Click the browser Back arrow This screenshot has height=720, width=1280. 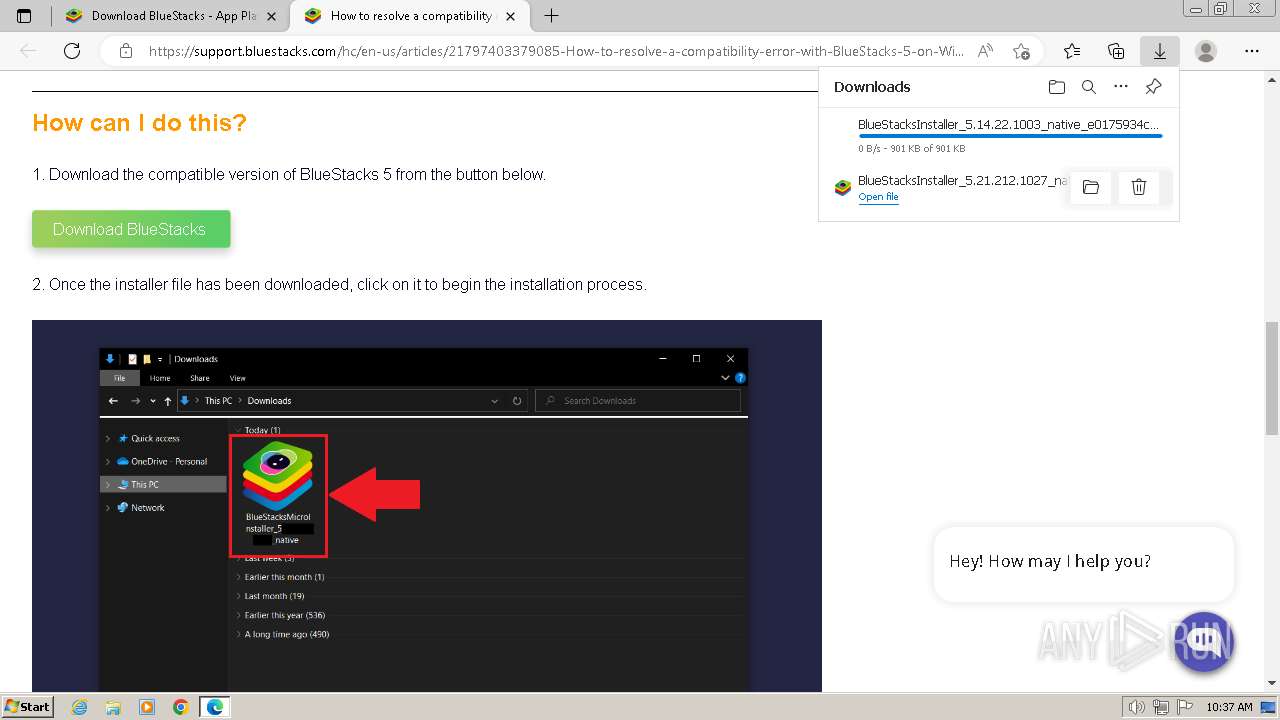tap(28, 51)
